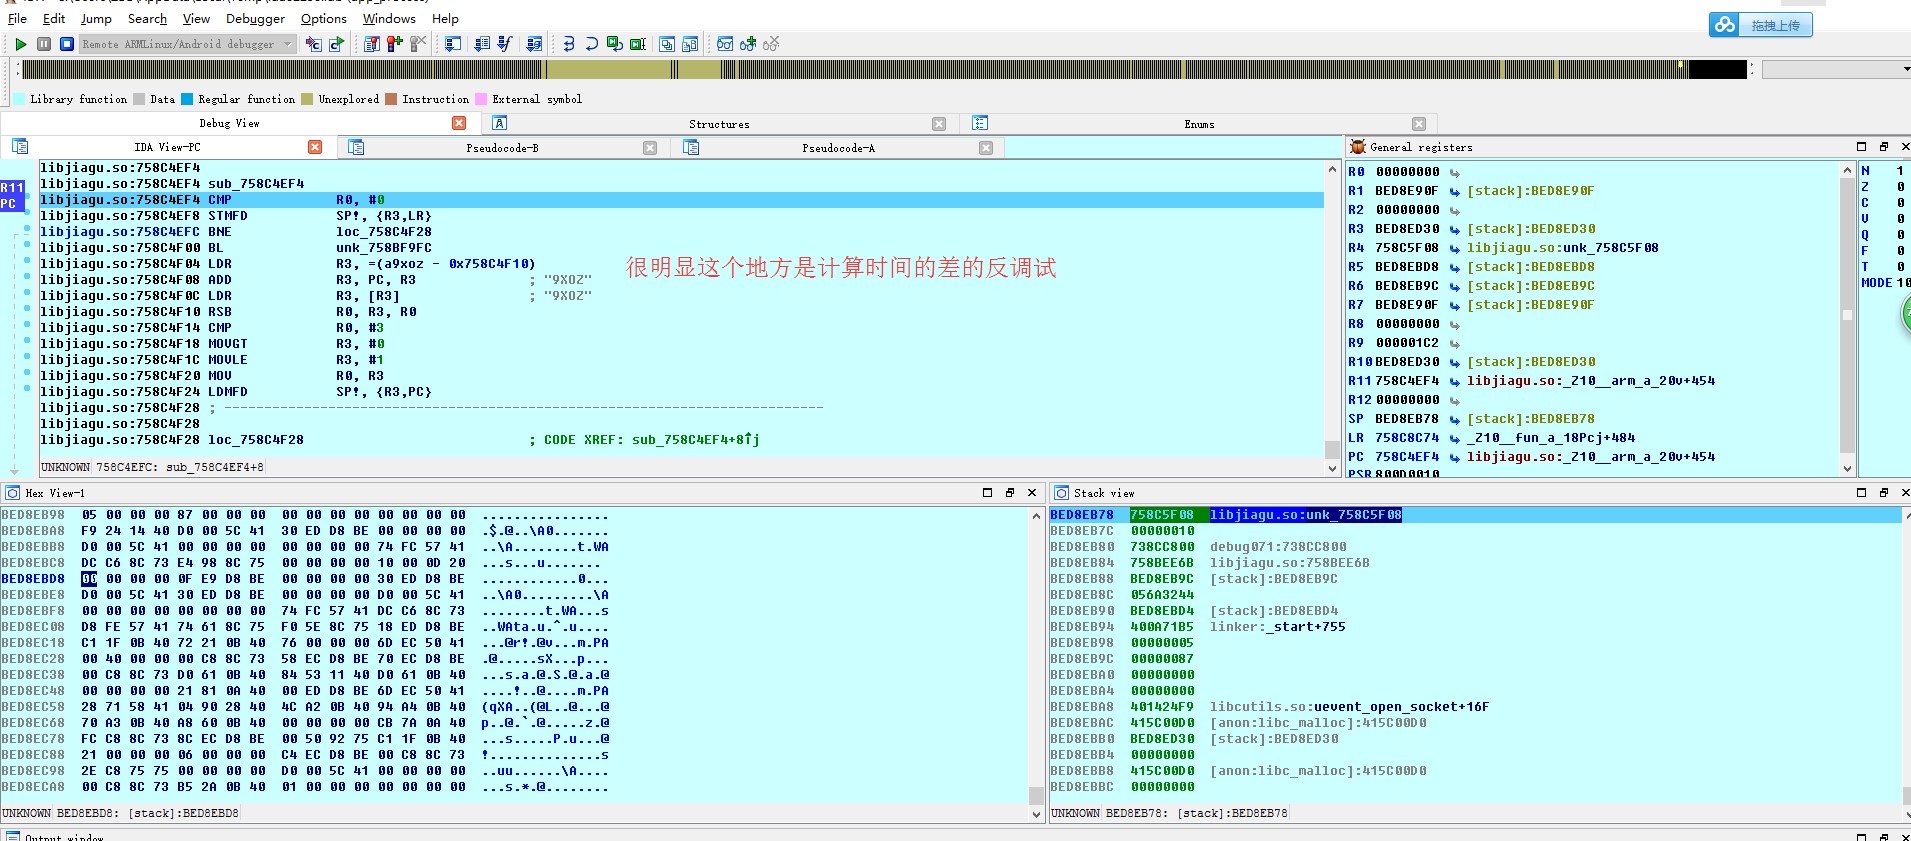The height and width of the screenshot is (841, 1911).
Task: Toggle the C flag value in registers
Action: [x=1900, y=203]
